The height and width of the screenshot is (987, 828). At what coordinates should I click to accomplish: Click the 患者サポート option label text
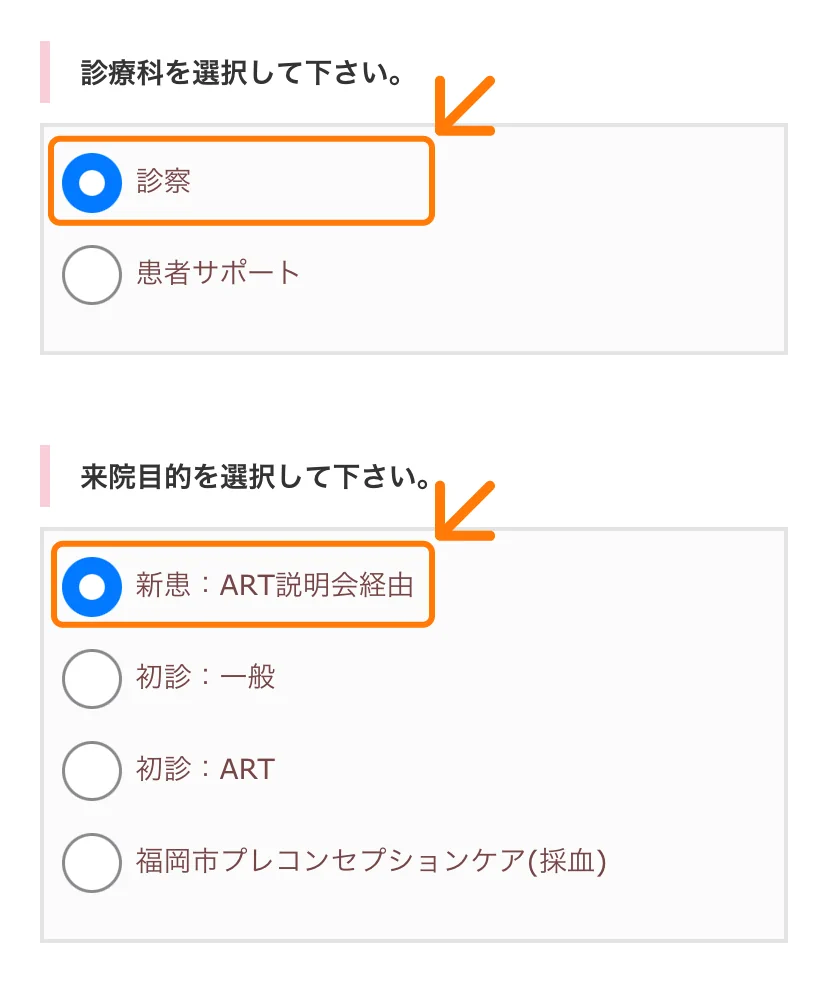pos(218,273)
